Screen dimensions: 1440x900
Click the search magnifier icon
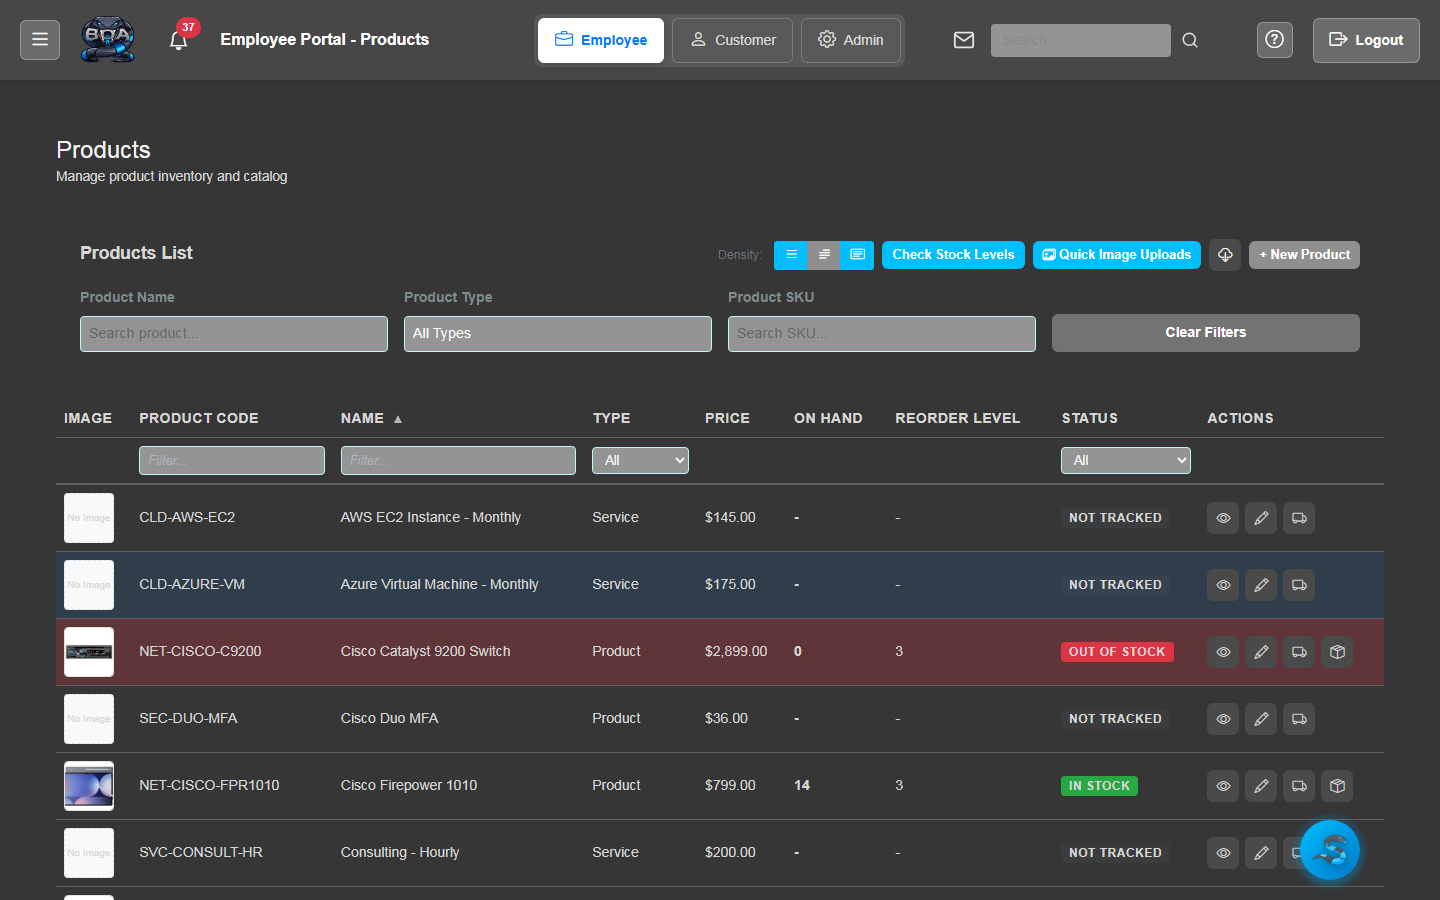click(x=1189, y=40)
